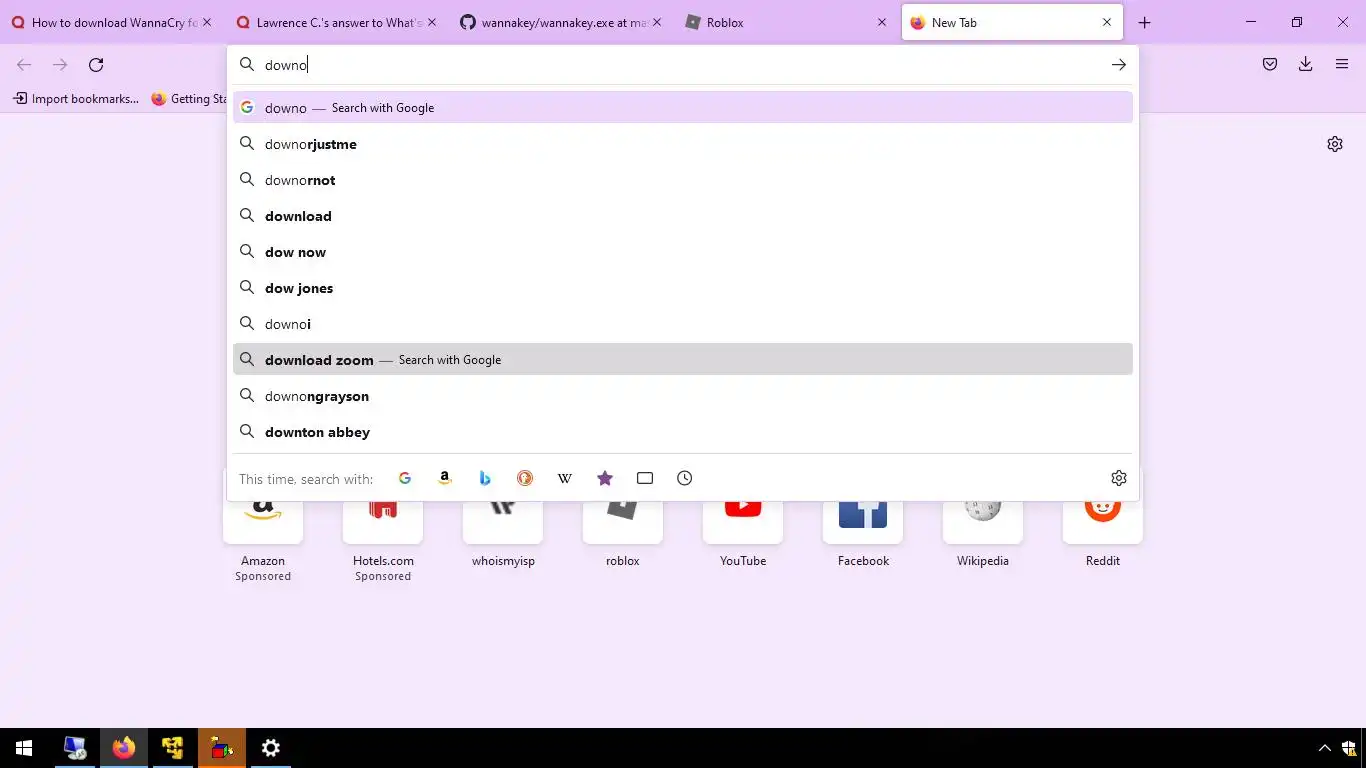
Task: Close the WannaCry download tab
Action: (x=207, y=22)
